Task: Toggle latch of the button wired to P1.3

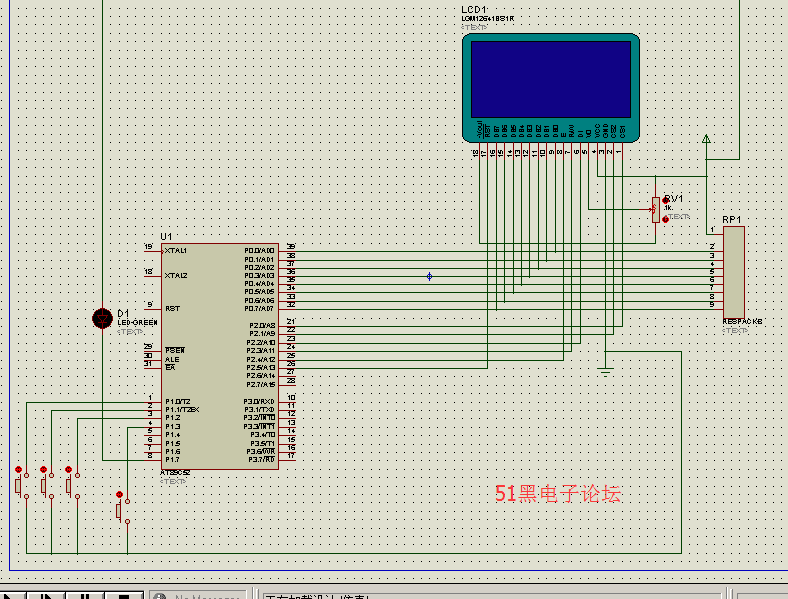Action: pyautogui.click(x=120, y=494)
